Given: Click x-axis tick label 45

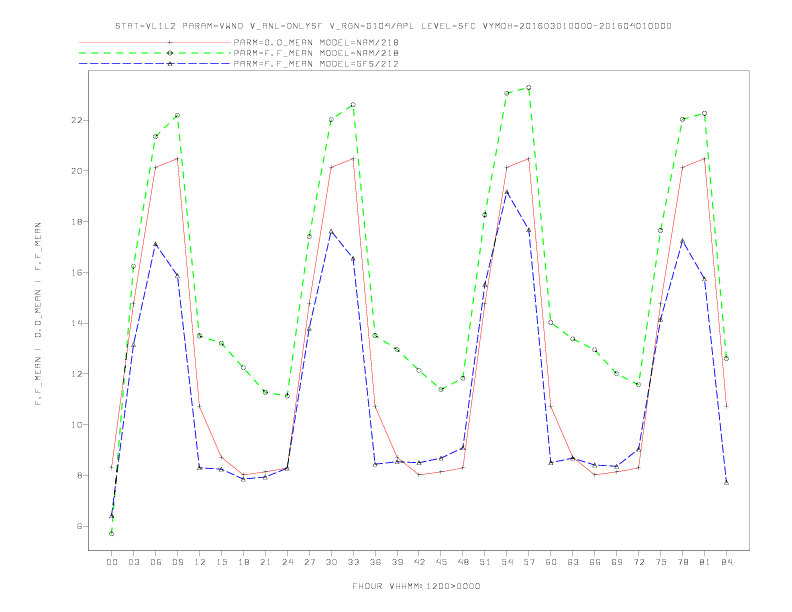Looking at the screenshot, I should click(441, 562).
